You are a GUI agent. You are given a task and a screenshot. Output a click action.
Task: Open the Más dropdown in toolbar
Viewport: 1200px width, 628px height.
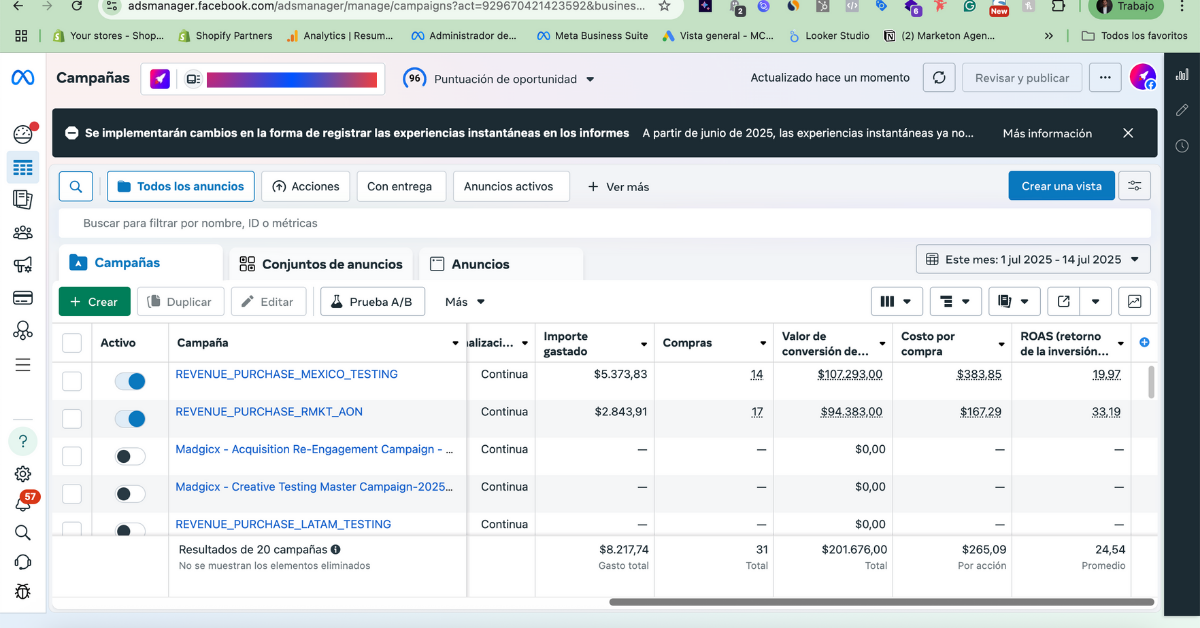point(465,301)
